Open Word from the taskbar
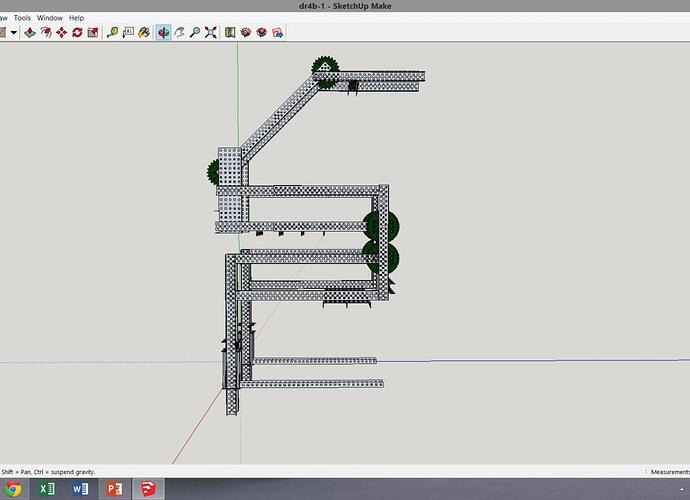The height and width of the screenshot is (500, 690). coord(80,489)
